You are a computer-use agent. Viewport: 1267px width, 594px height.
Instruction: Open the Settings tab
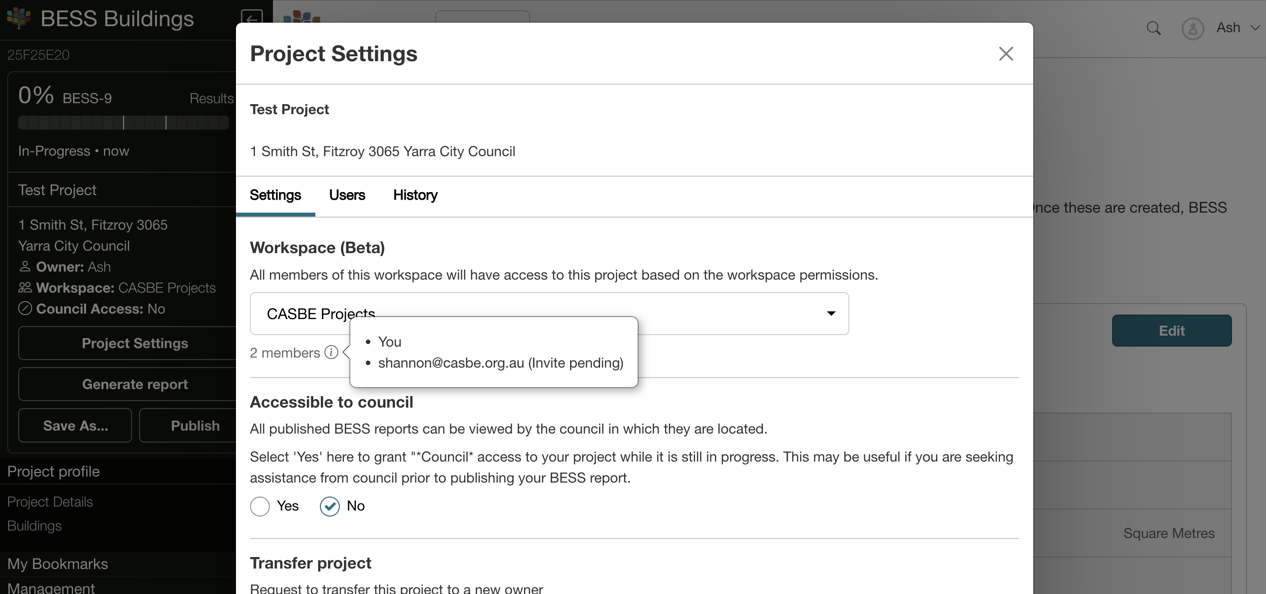click(x=275, y=195)
